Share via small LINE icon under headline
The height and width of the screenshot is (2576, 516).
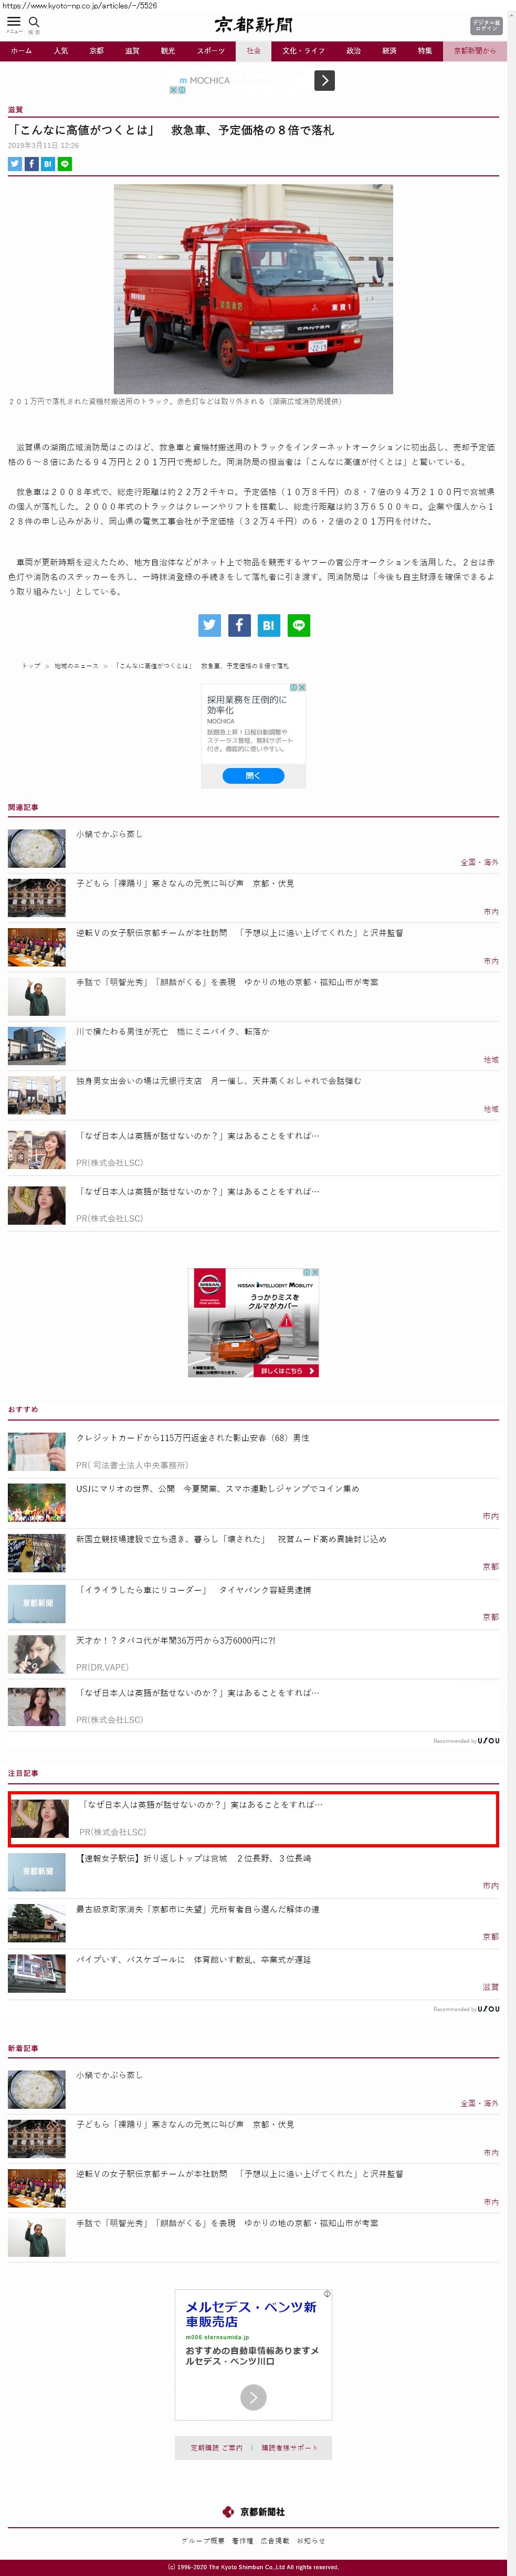point(65,164)
